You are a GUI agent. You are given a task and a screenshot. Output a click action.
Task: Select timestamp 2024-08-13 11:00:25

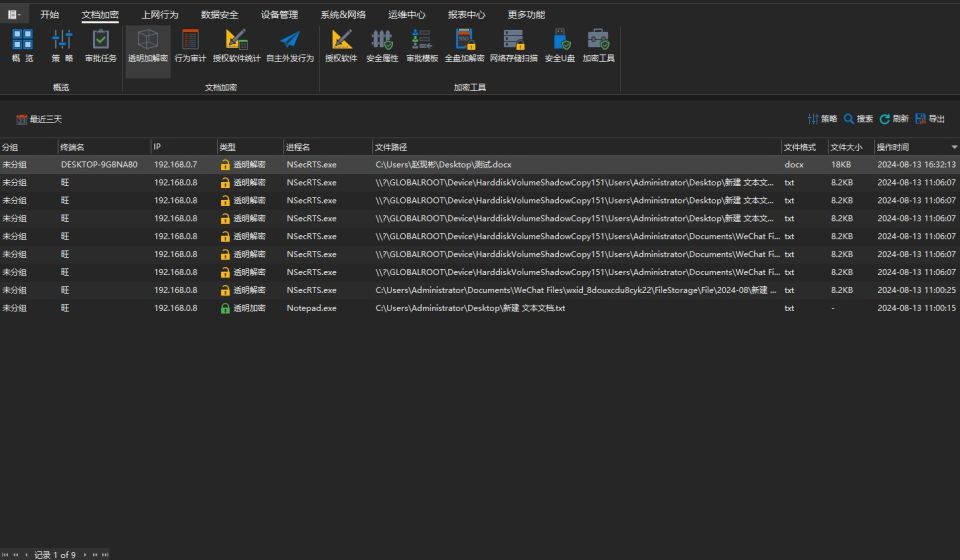point(917,290)
